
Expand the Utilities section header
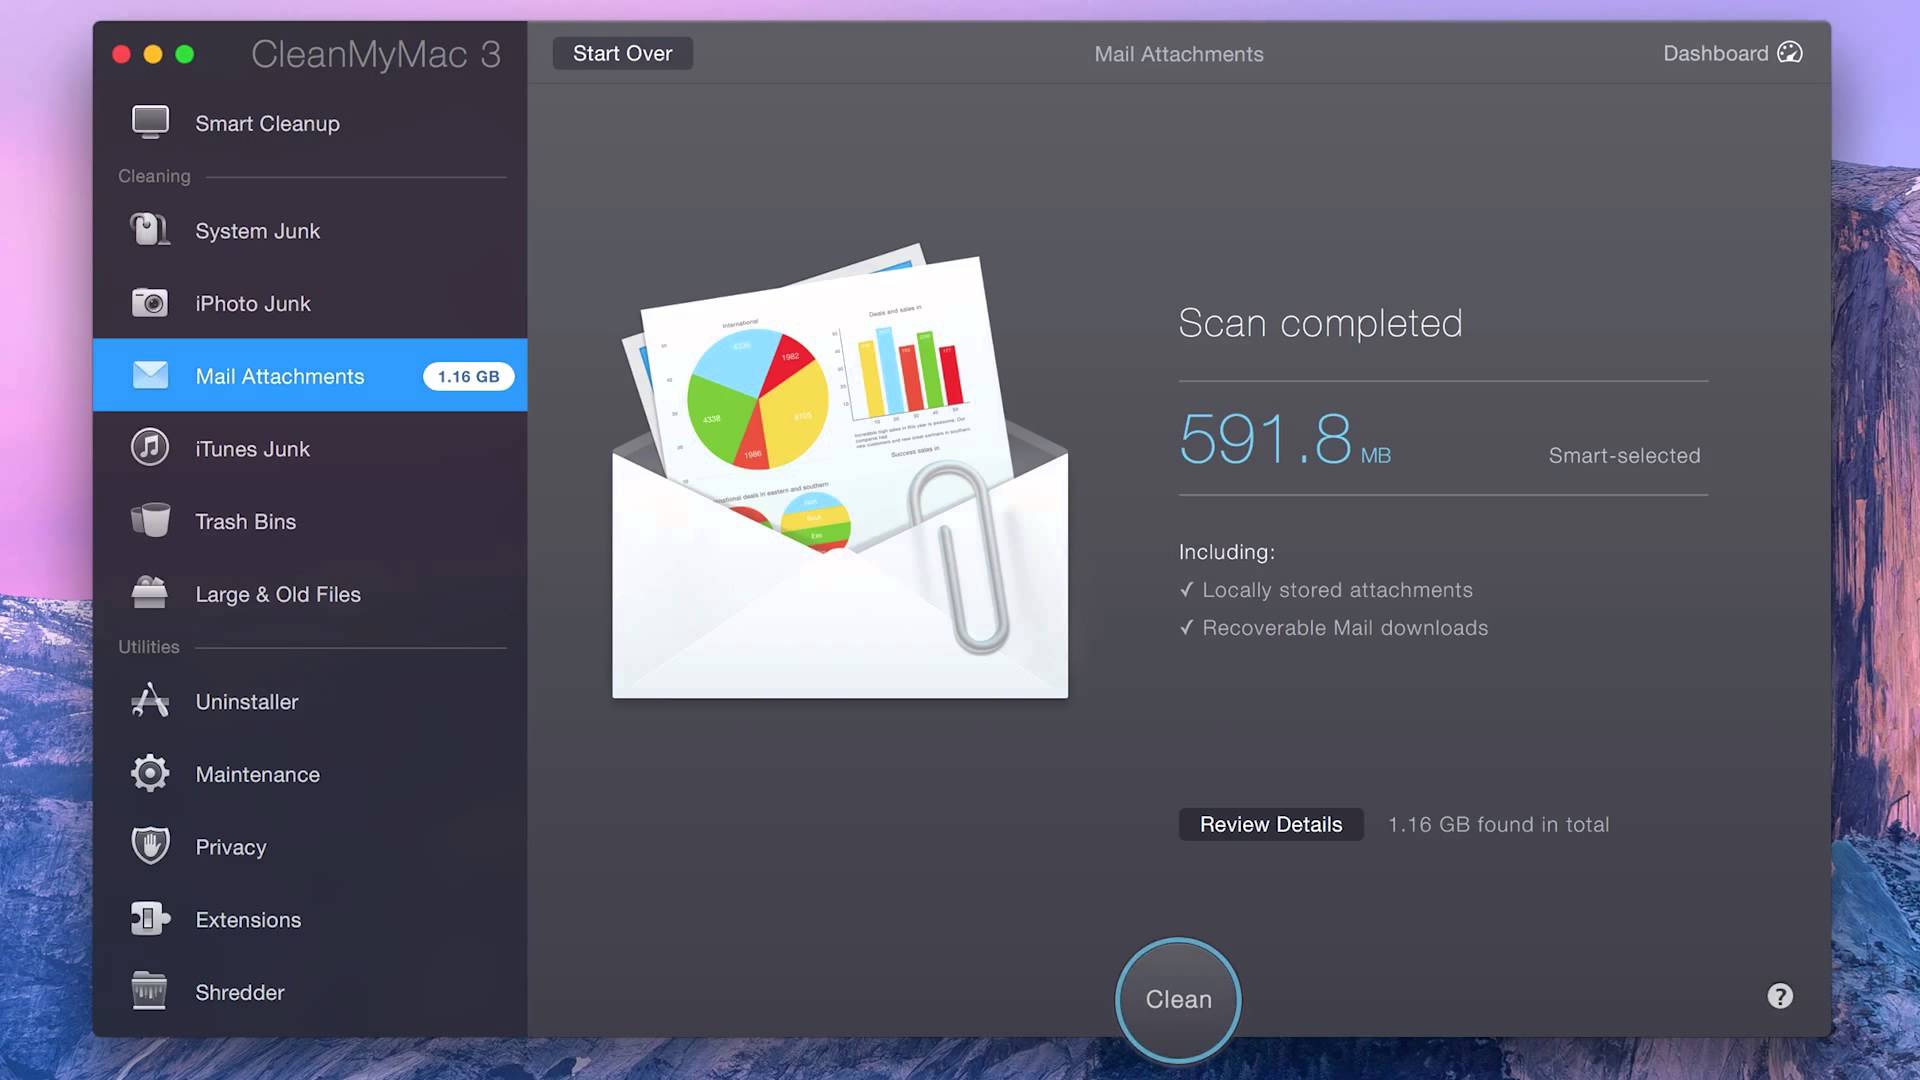click(x=147, y=646)
